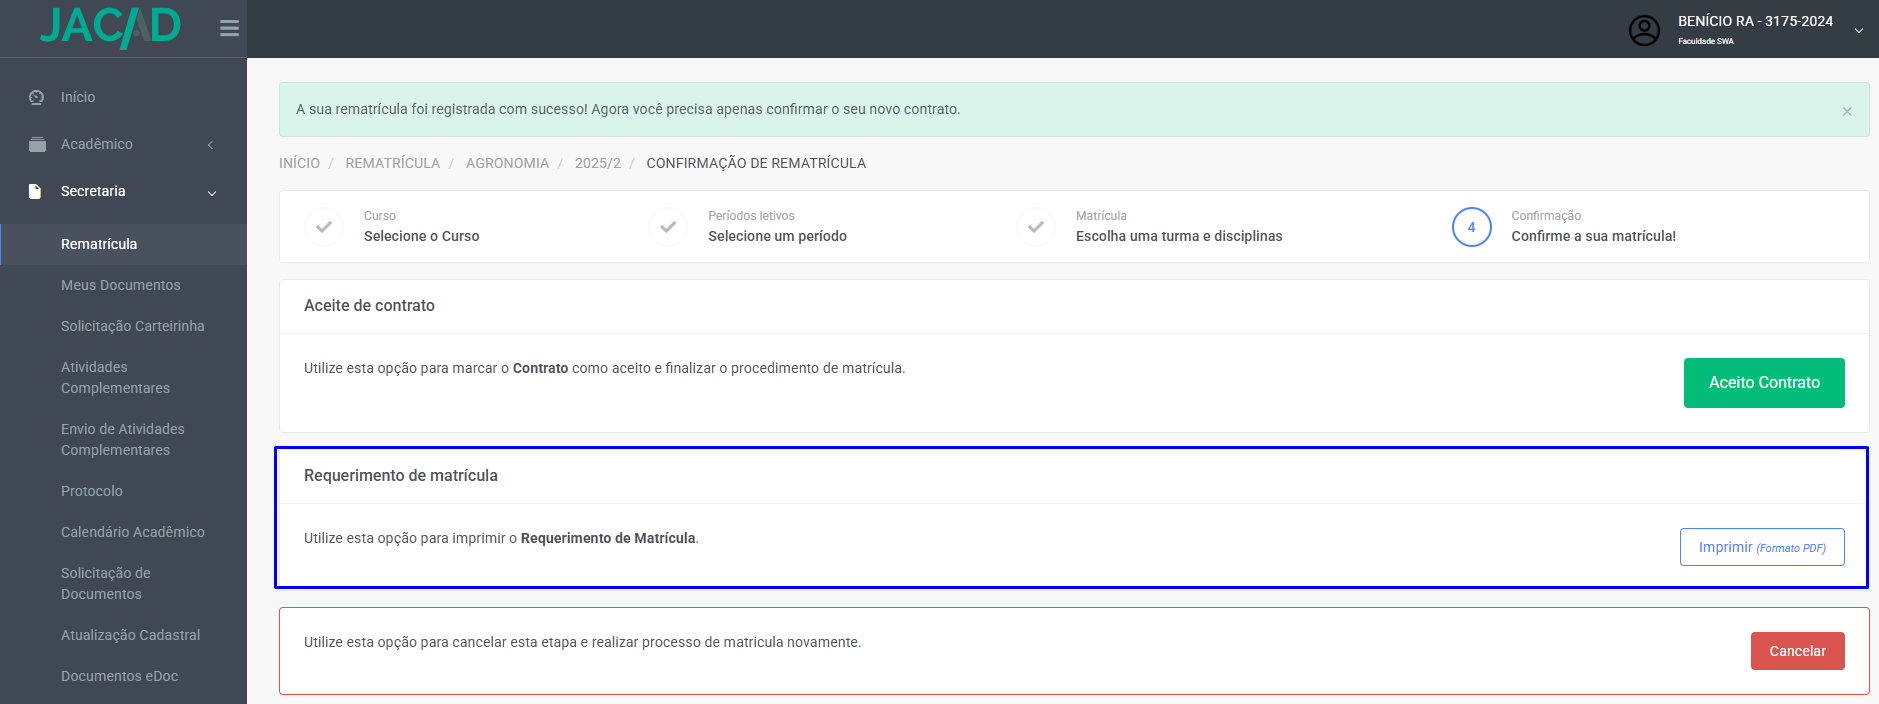The height and width of the screenshot is (704, 1879).
Task: Click the 'CONFIRMAÇÃO DE REMATRÍCULA' breadcrumb text
Action: tap(756, 163)
